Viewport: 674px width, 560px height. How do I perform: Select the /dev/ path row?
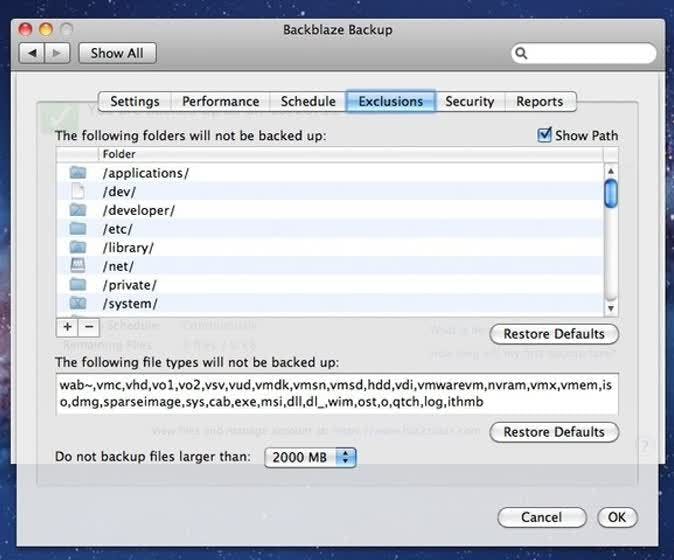(x=330, y=191)
